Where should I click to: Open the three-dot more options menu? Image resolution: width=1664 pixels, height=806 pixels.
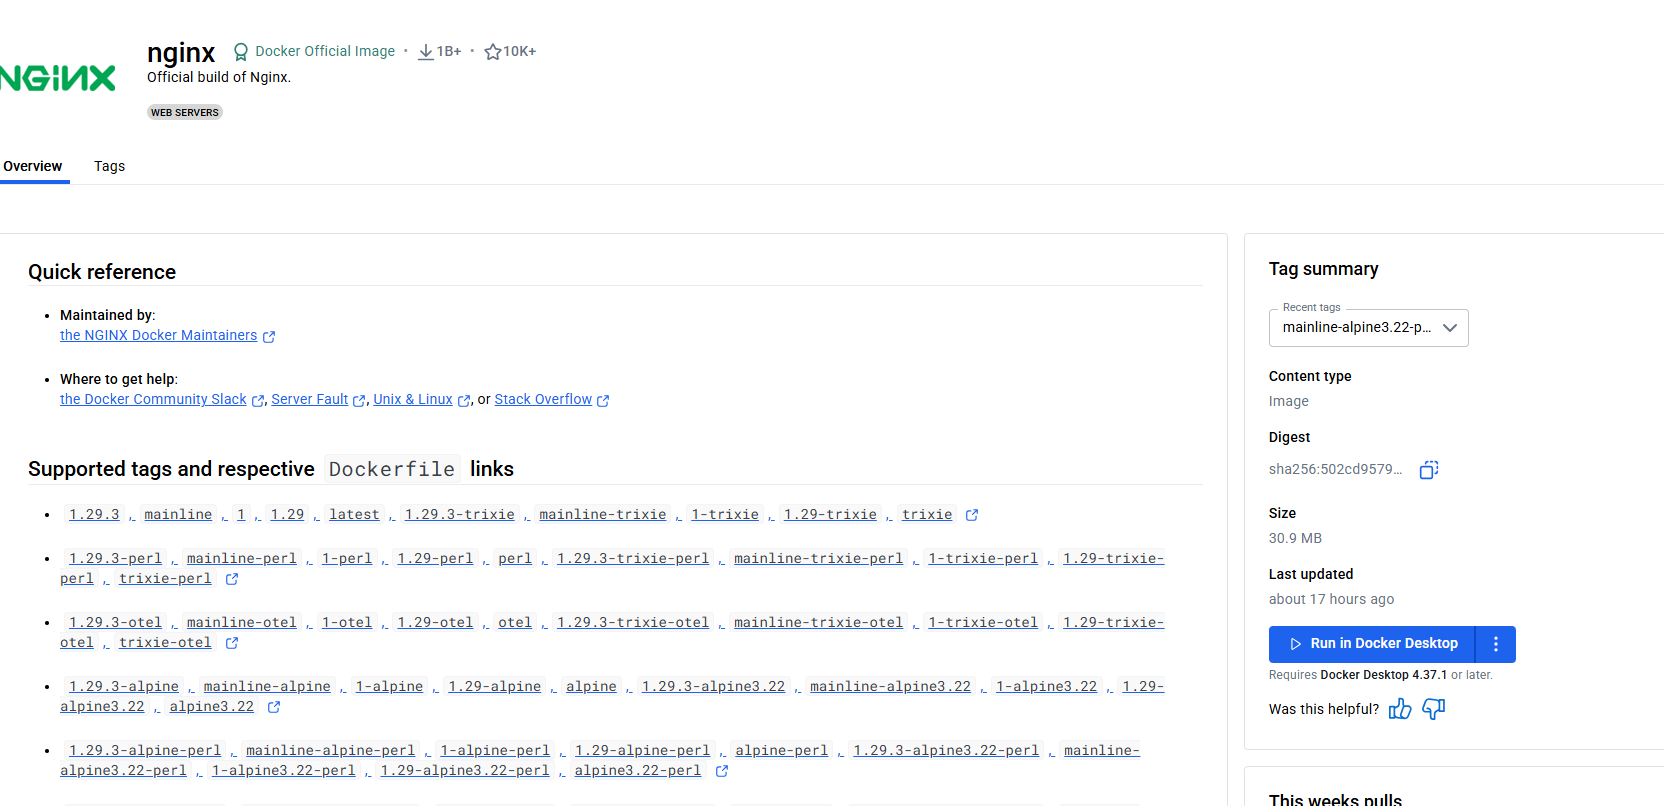[1496, 644]
